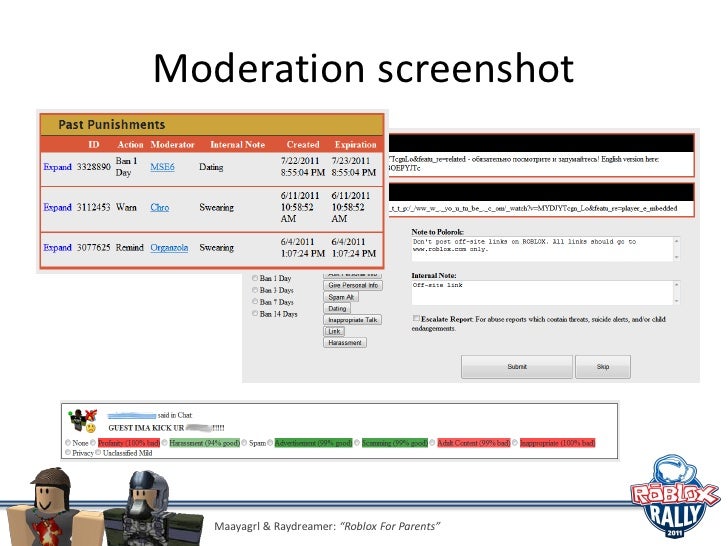Click the ID column header
The height and width of the screenshot is (546, 728).
pos(93,144)
